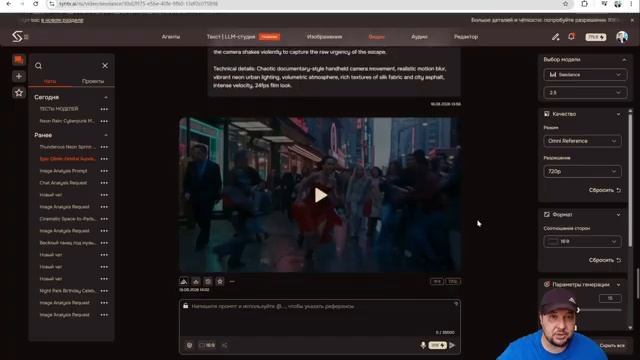Switch to the Проекты tab
The width and height of the screenshot is (640, 360).
[93, 81]
